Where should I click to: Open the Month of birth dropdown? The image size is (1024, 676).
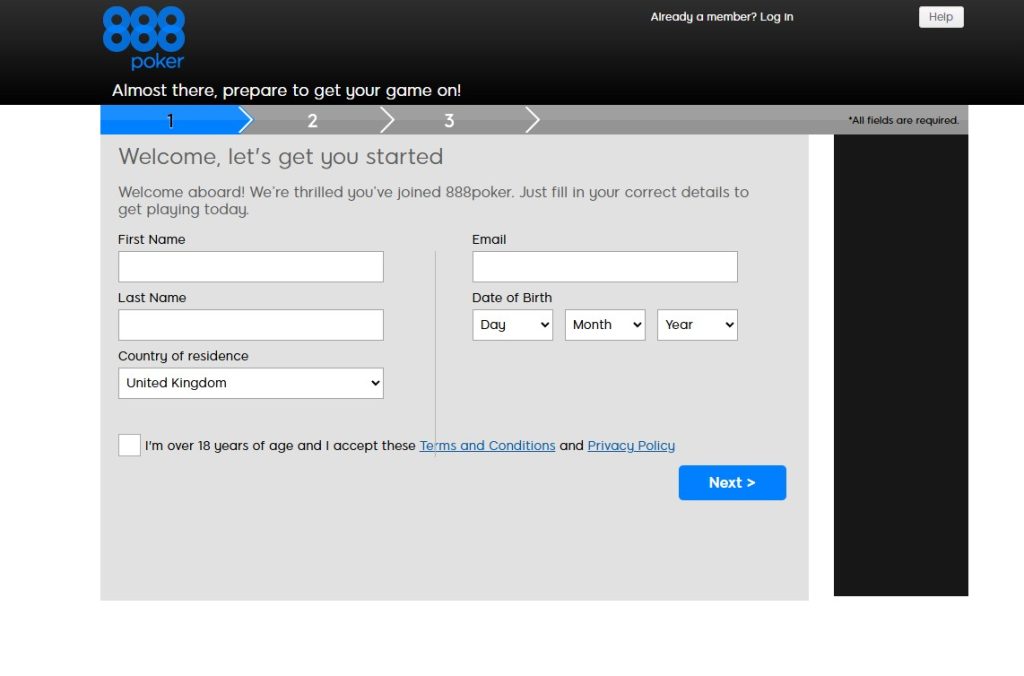[605, 325]
